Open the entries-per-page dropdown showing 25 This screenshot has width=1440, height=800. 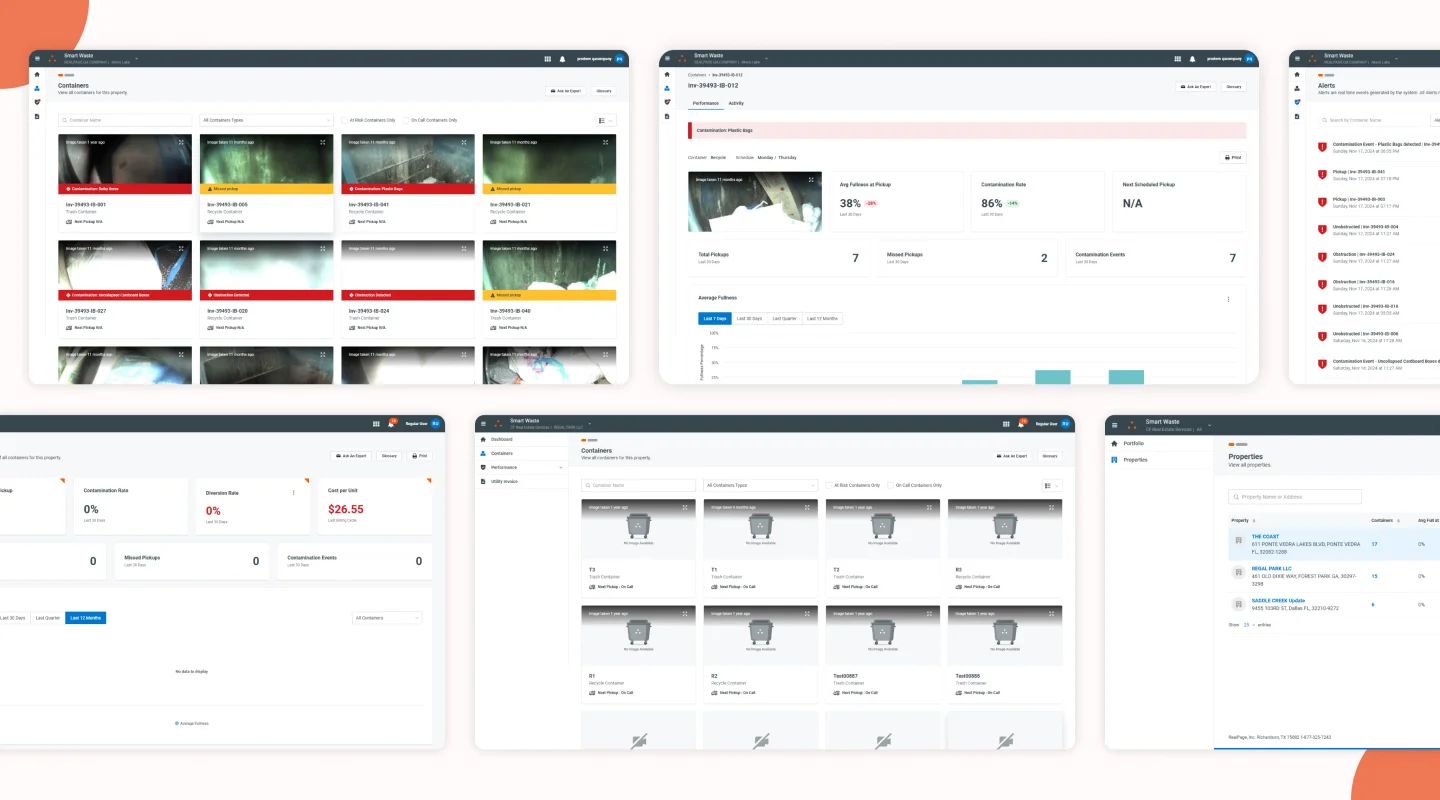[1247, 624]
